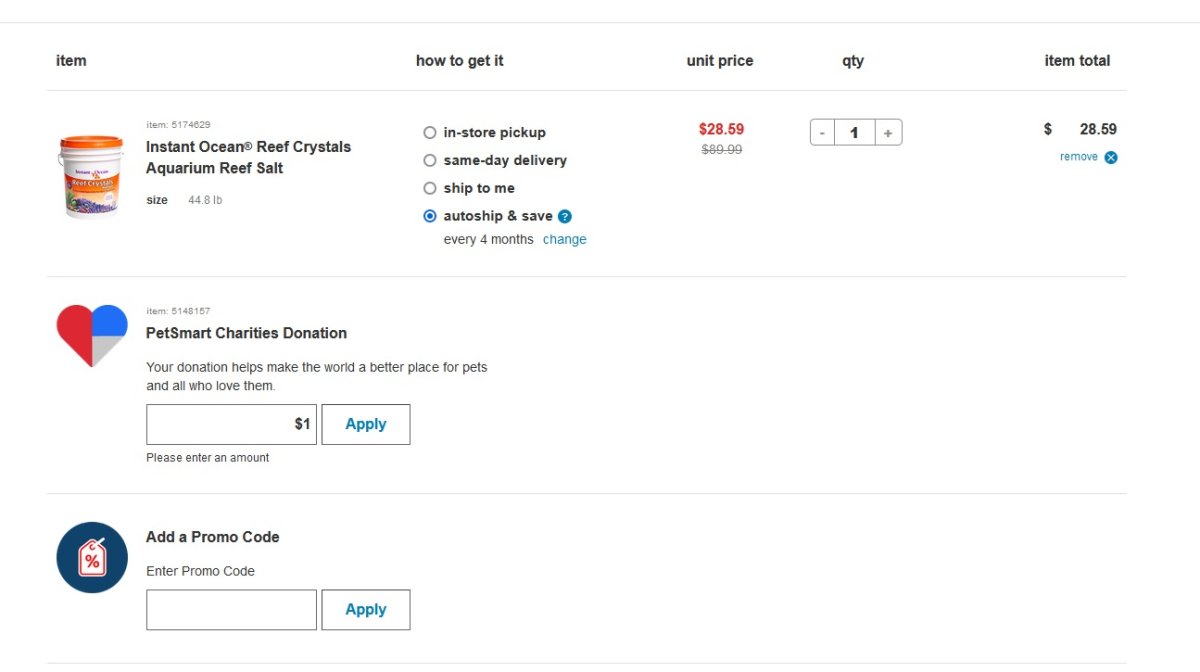Viewport: 1200px width, 672px height.
Task: Click the PetSmart Charities Donation heading
Action: coord(247,333)
